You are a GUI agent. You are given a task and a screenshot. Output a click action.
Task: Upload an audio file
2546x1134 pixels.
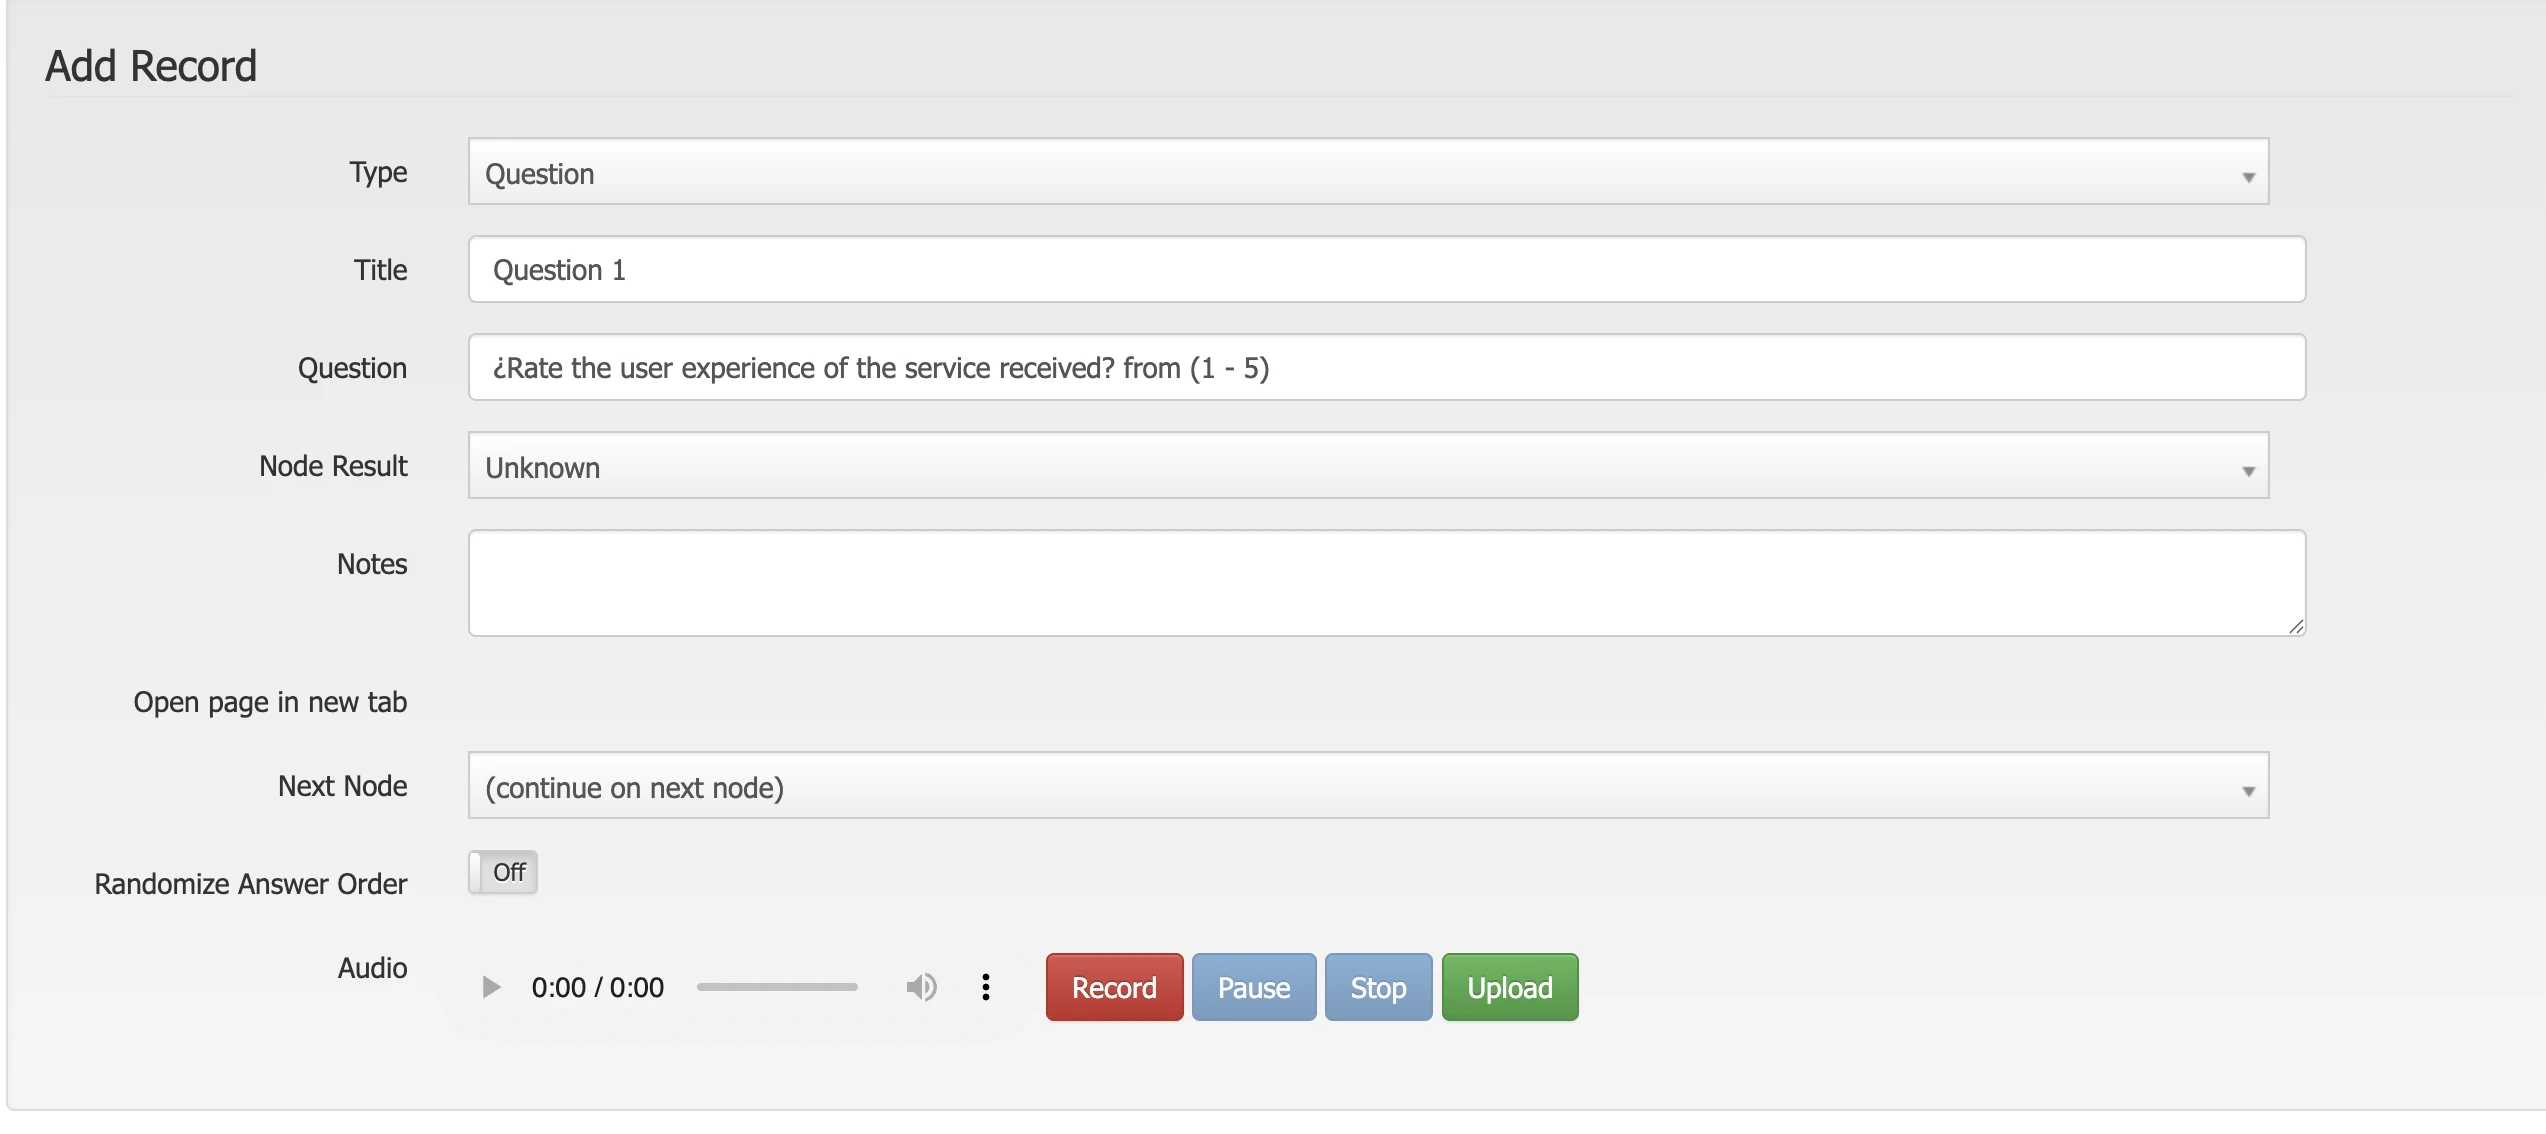tap(1509, 987)
